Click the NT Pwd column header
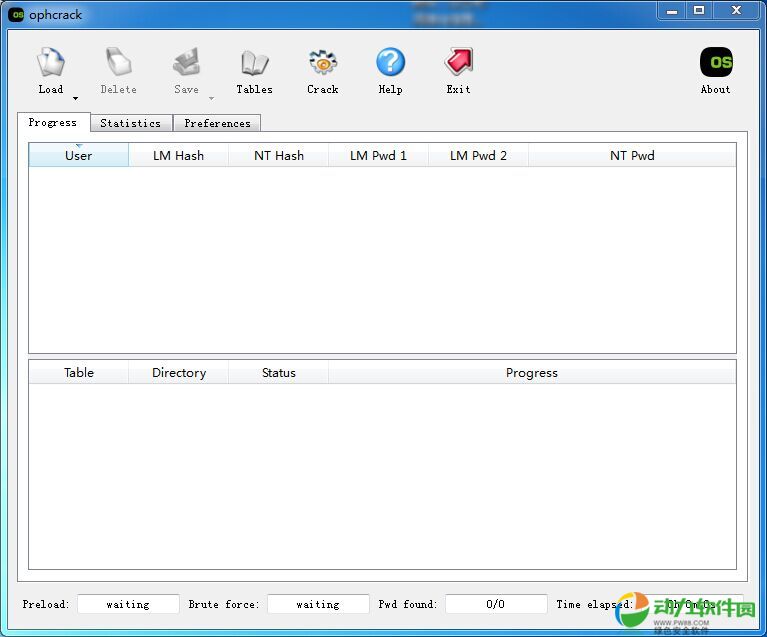This screenshot has height=637, width=767. (x=632, y=156)
